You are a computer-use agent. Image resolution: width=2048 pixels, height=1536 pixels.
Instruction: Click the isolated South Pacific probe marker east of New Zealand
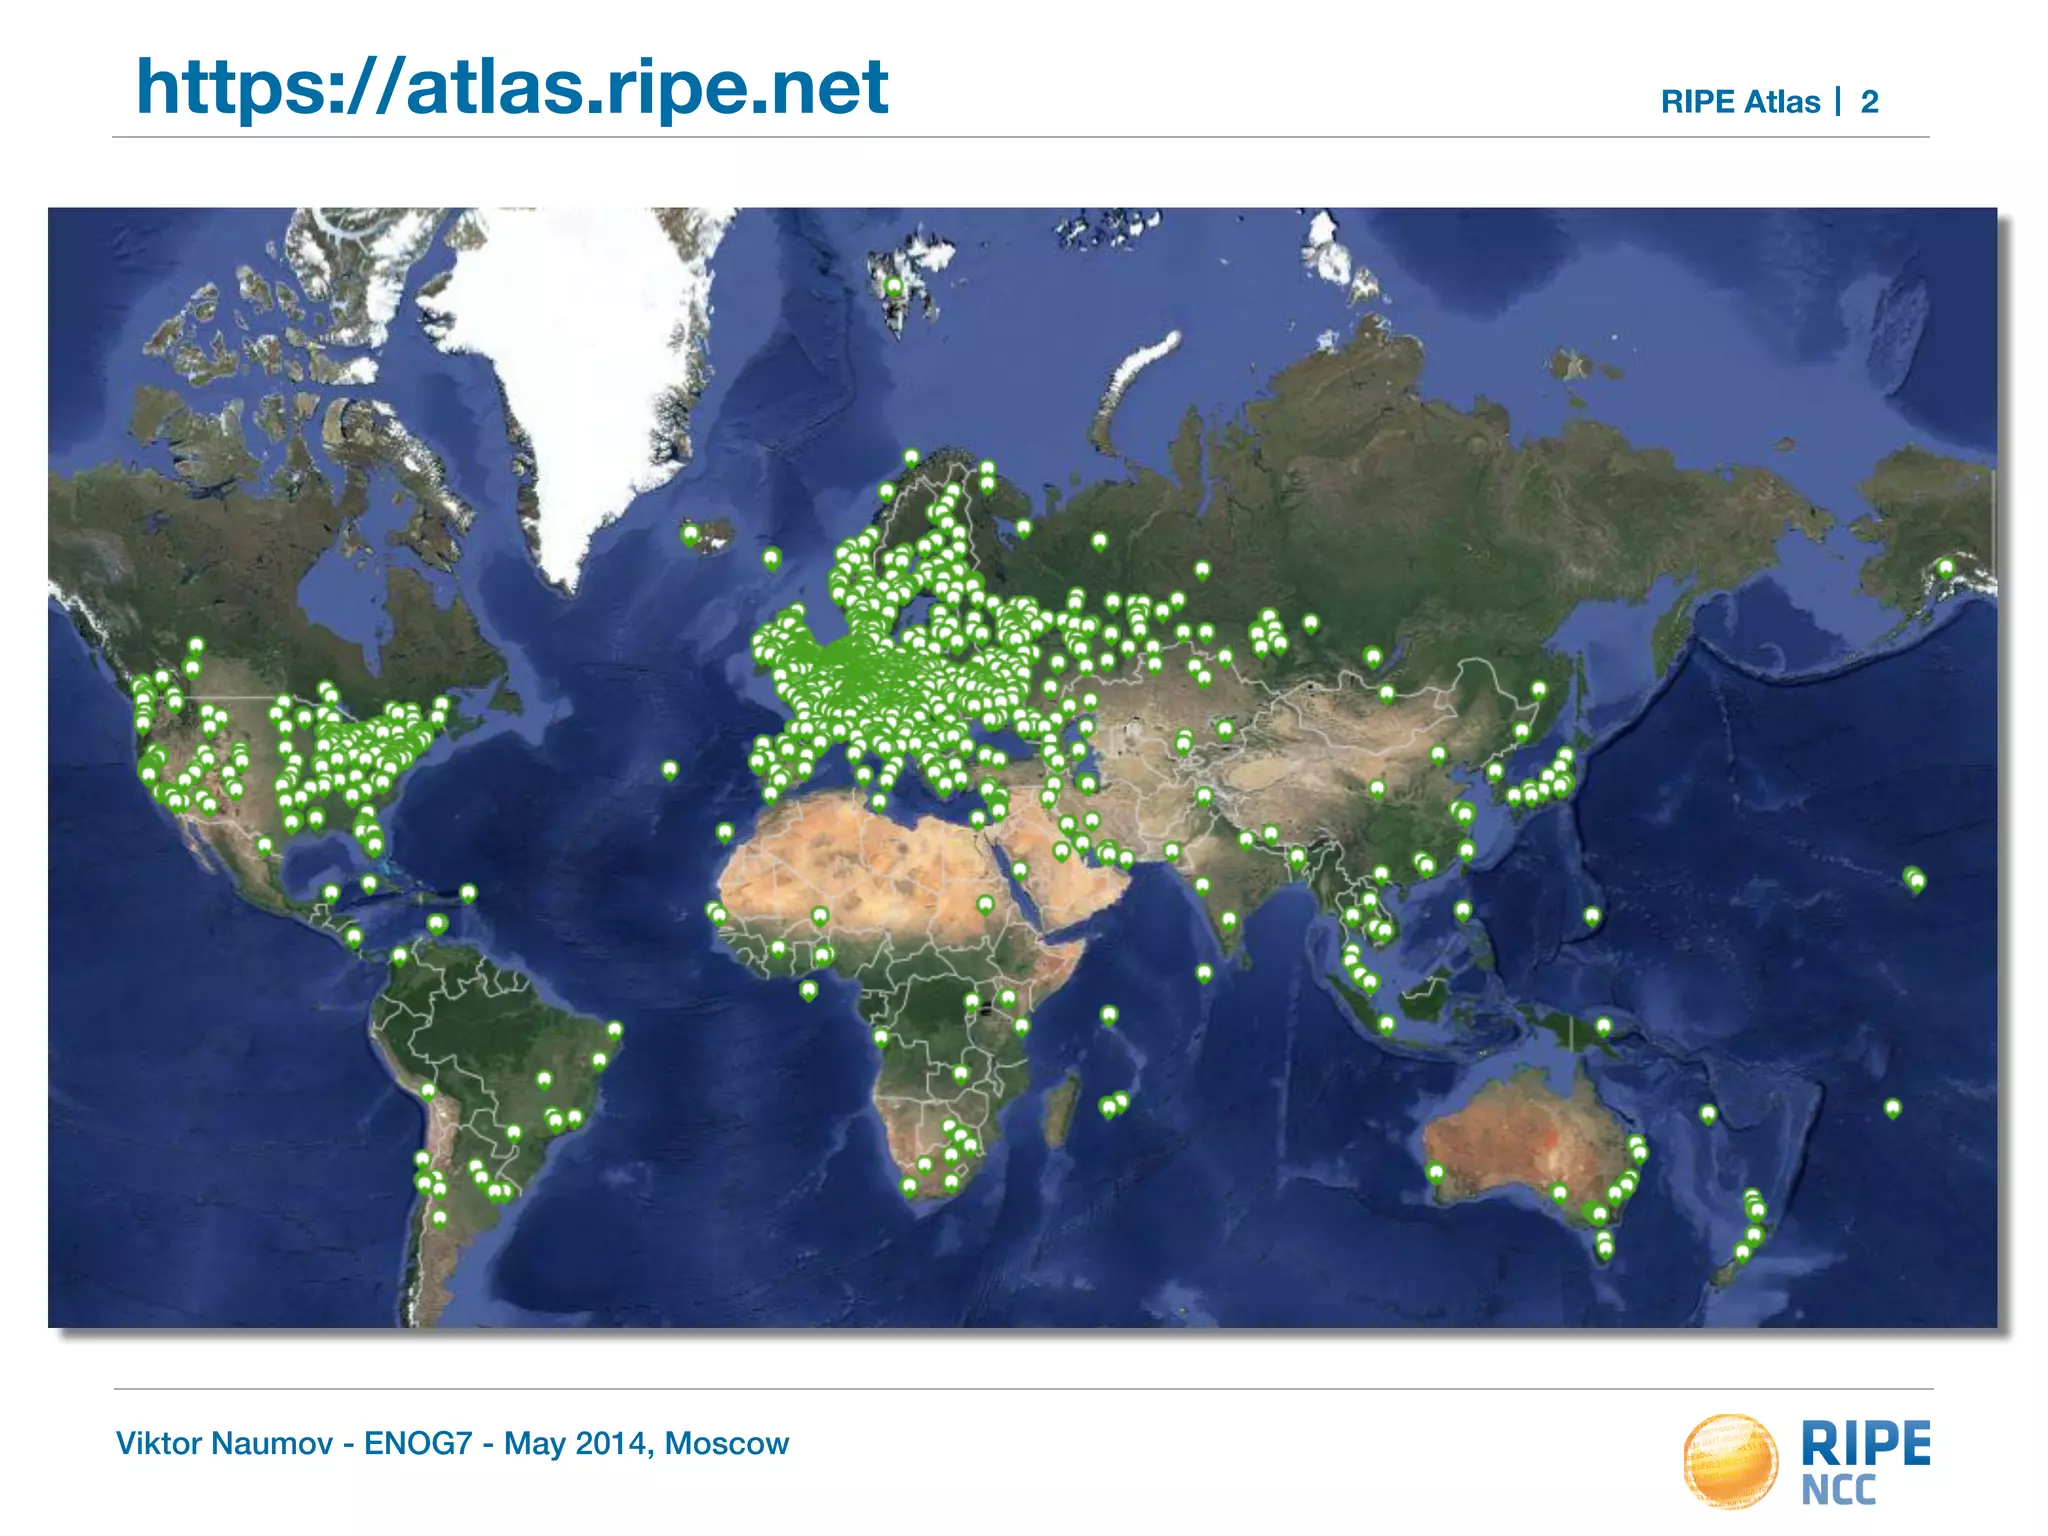(x=1892, y=1108)
